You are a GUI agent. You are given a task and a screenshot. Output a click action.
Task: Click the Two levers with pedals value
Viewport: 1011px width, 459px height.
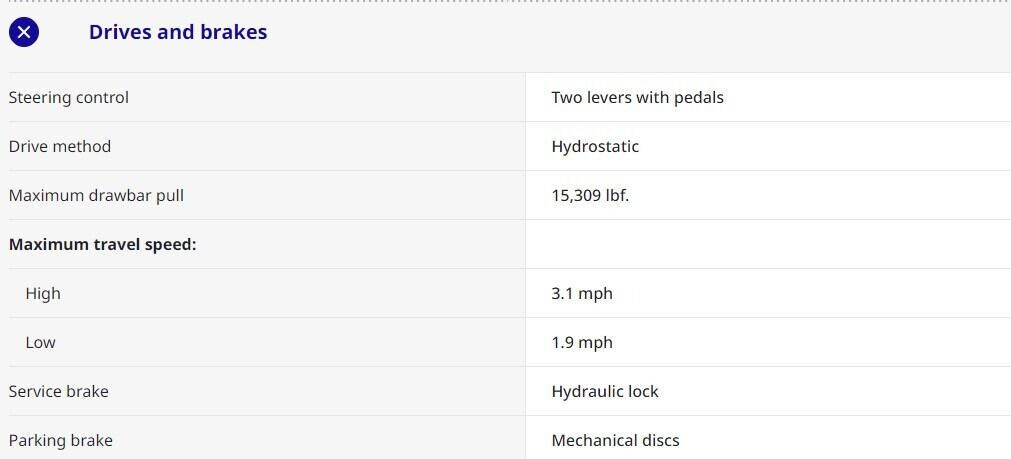[x=637, y=98]
